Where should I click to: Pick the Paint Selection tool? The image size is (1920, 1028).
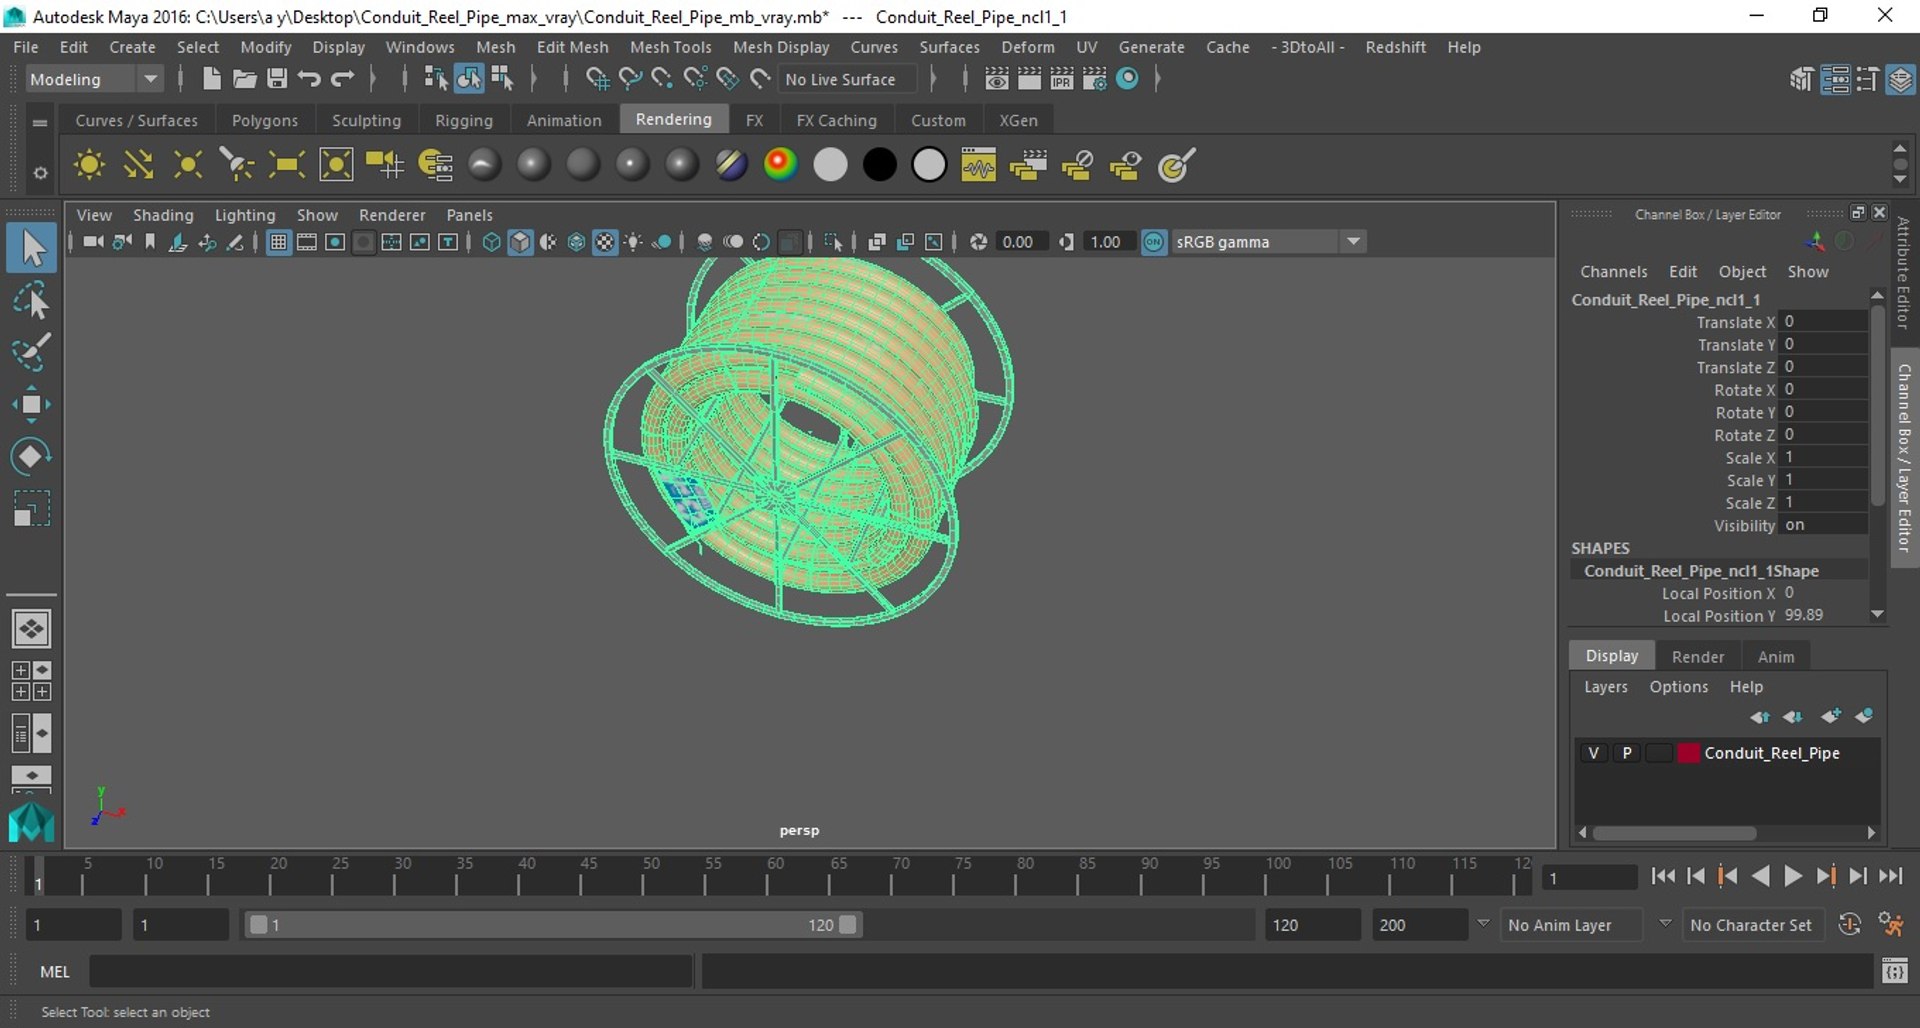pyautogui.click(x=30, y=352)
